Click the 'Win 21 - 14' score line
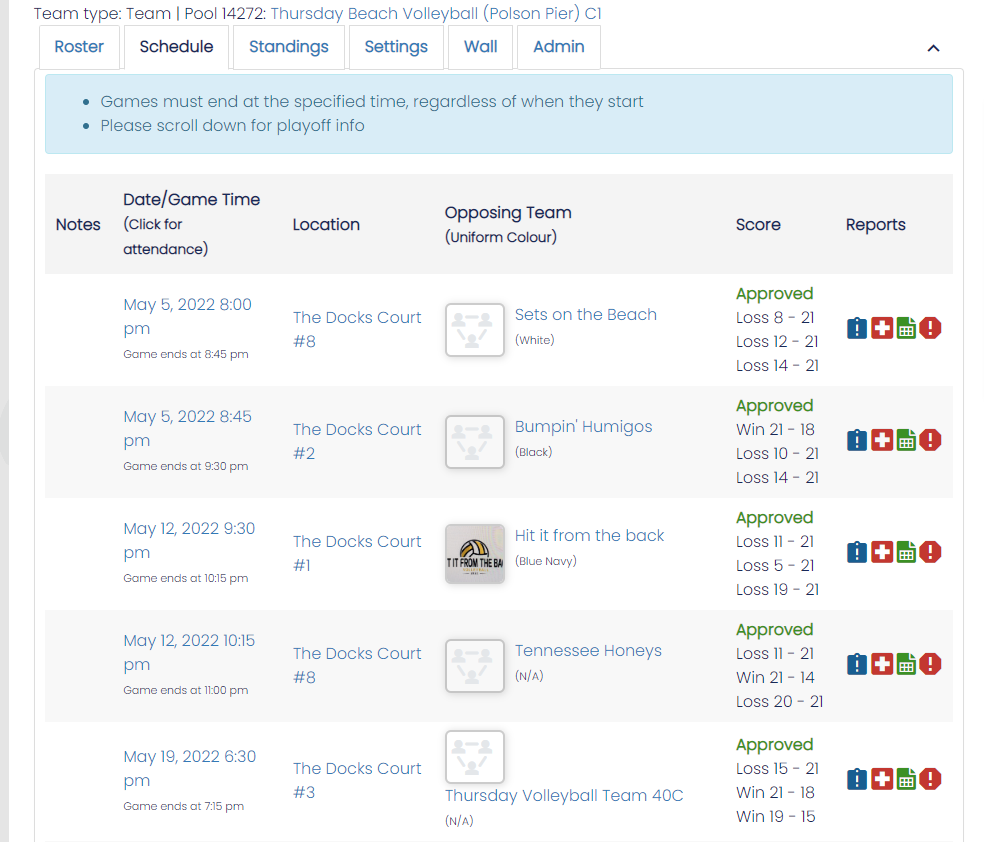This screenshot has width=984, height=842. [775, 678]
